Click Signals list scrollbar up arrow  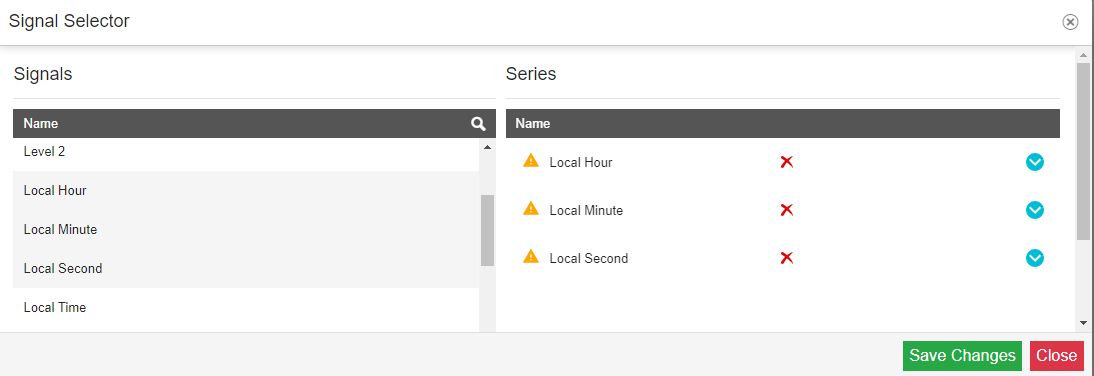point(487,147)
